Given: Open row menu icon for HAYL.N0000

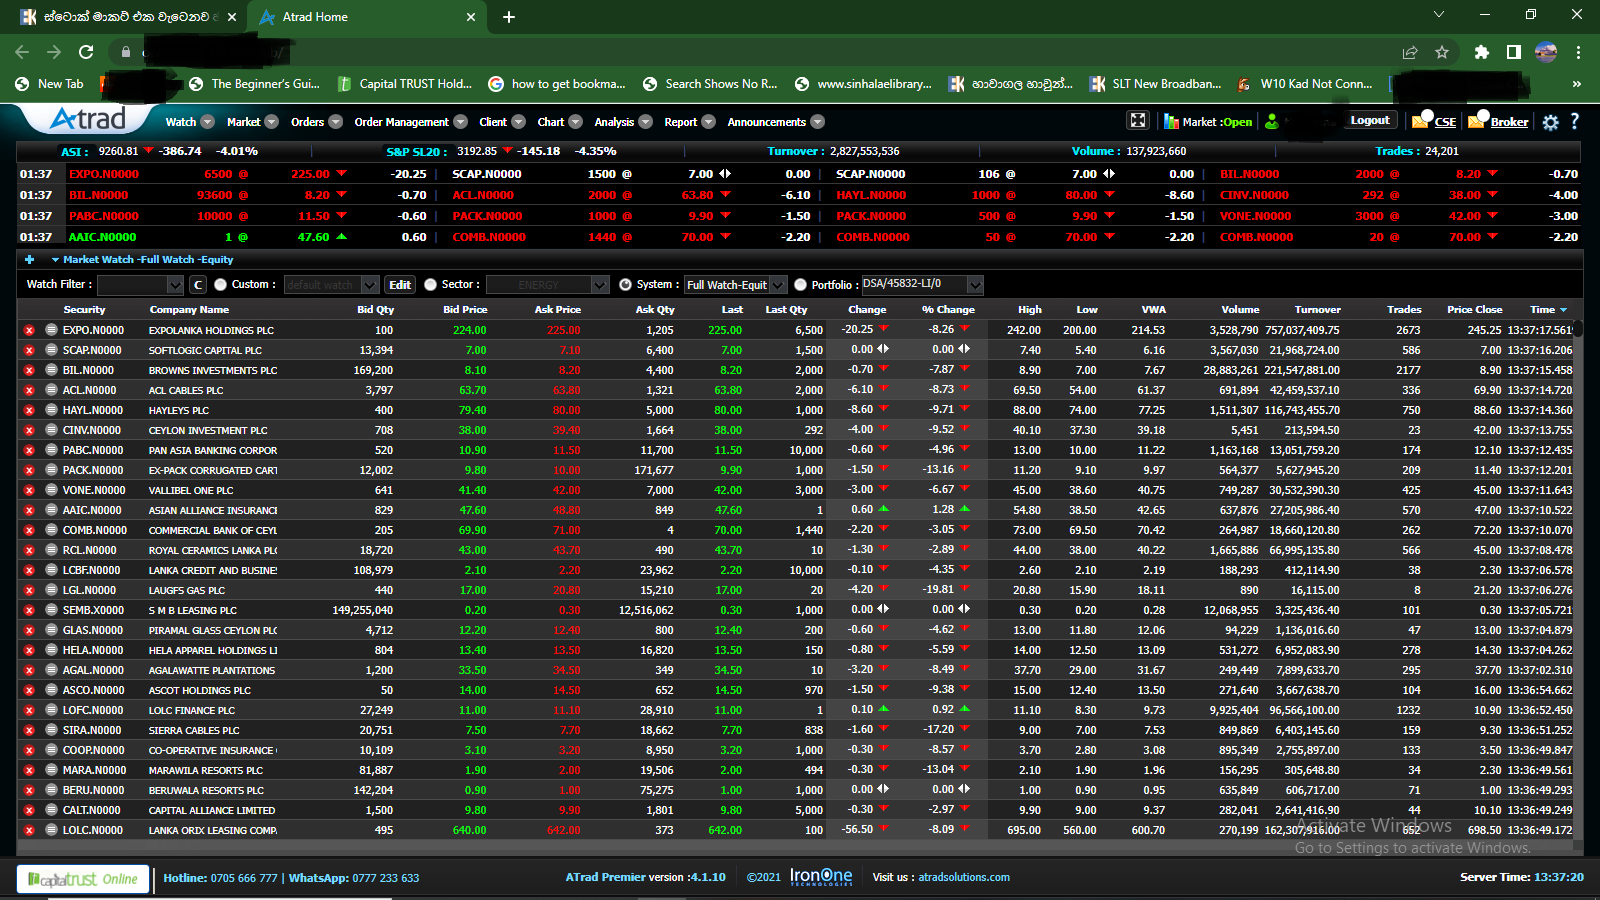Looking at the screenshot, I should click(x=50, y=410).
